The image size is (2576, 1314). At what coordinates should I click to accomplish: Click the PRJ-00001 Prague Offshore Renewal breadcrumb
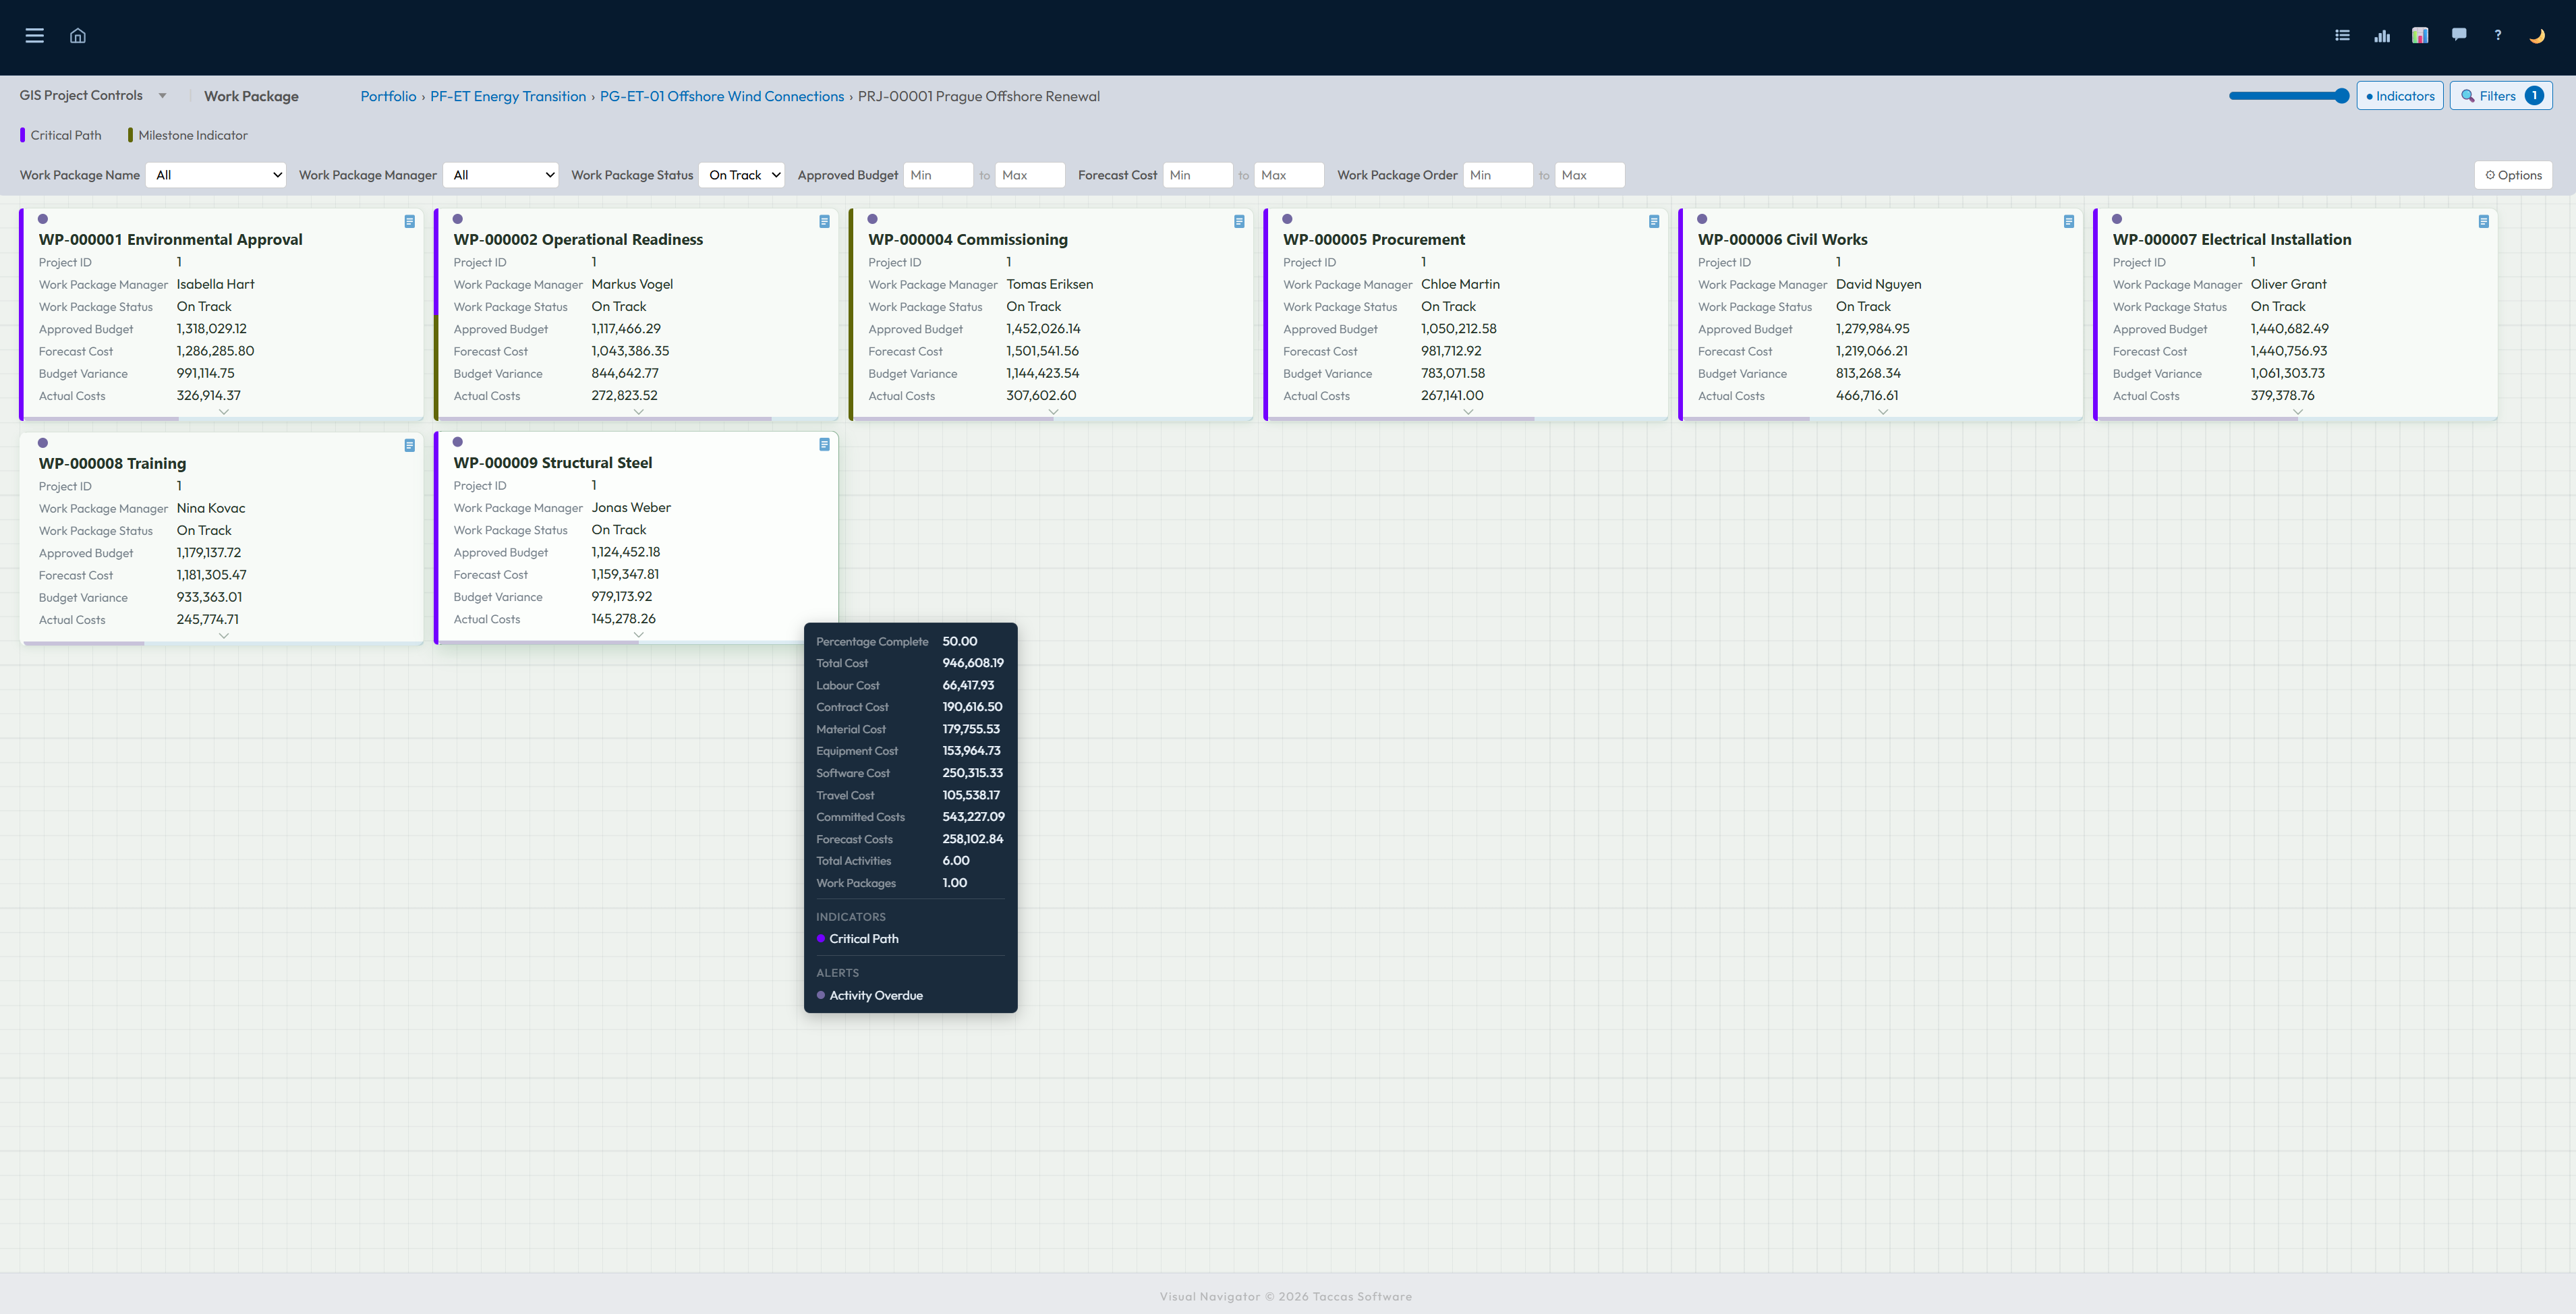[x=979, y=96]
